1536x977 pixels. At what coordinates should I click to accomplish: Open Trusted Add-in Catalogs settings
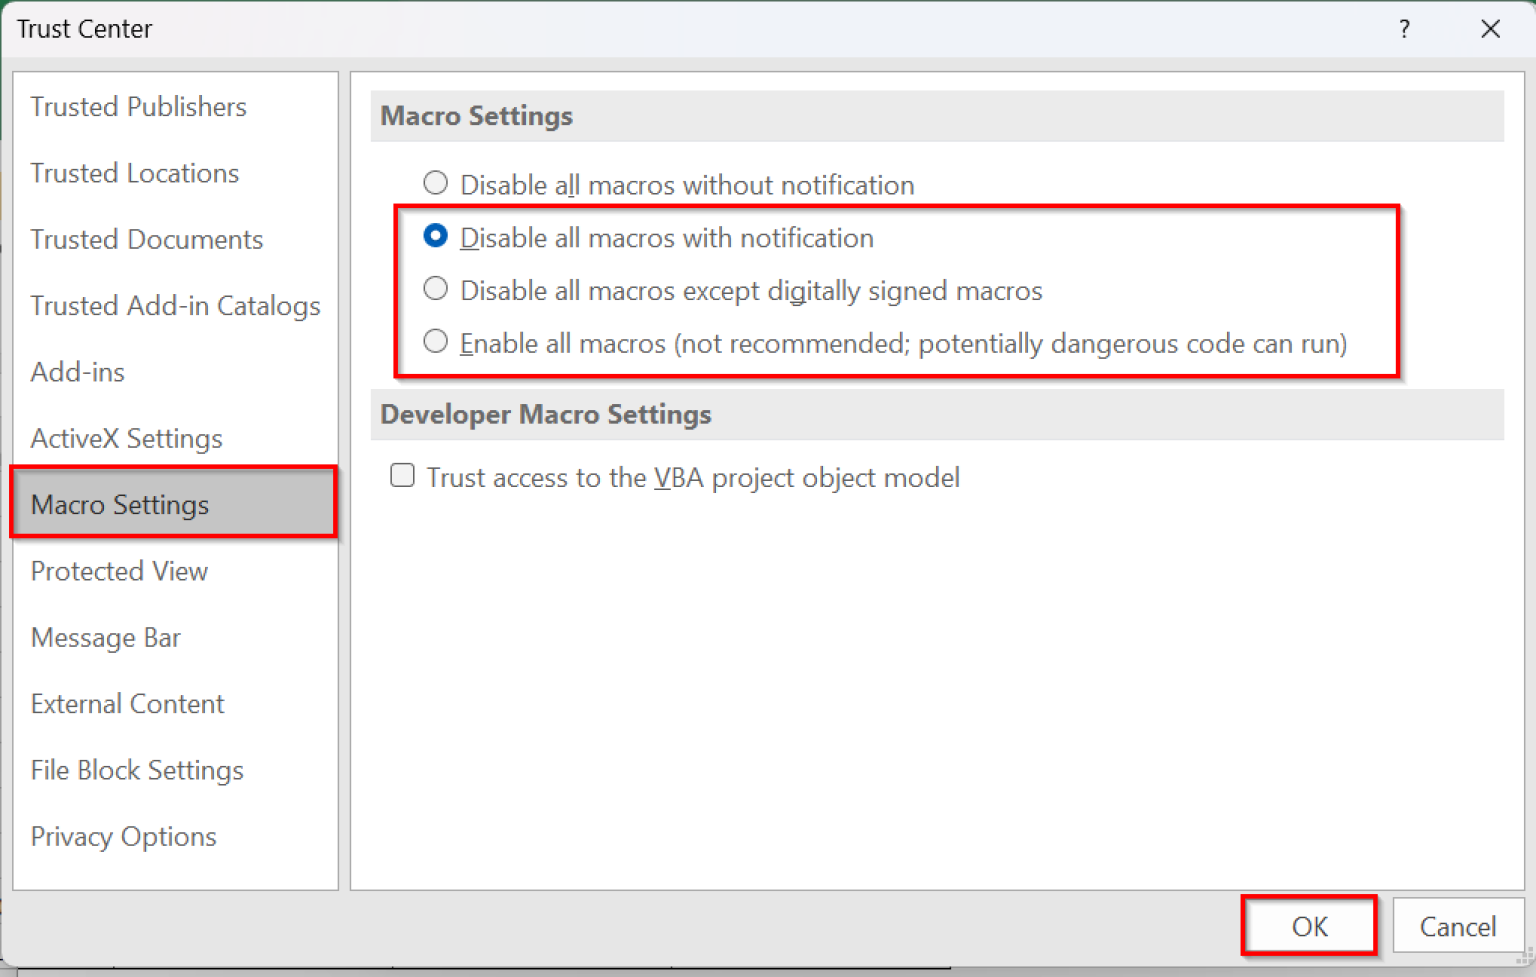[175, 306]
